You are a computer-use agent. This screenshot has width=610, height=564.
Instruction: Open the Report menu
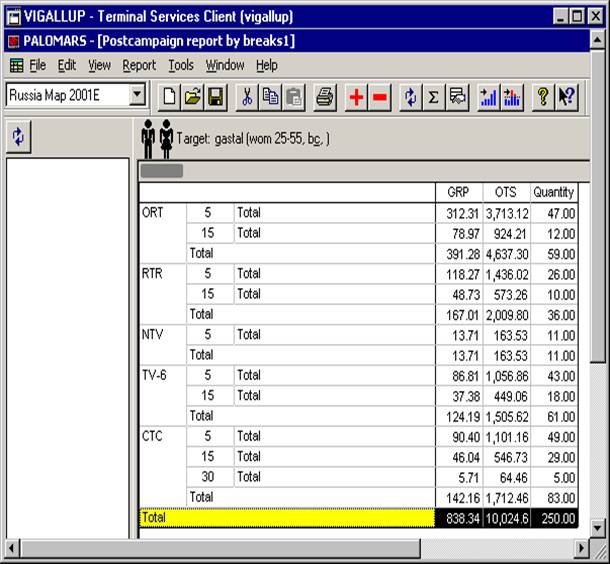click(x=139, y=65)
